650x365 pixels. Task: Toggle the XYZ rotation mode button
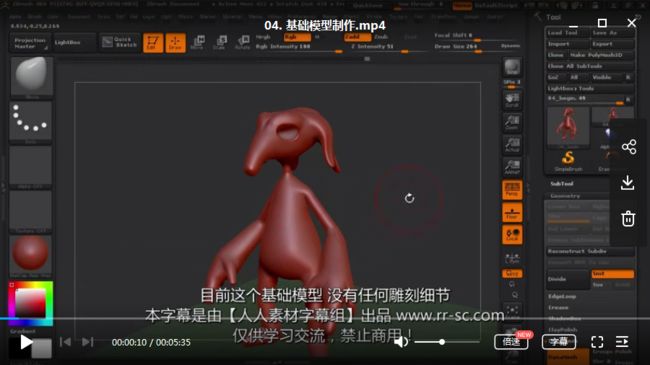tap(512, 274)
